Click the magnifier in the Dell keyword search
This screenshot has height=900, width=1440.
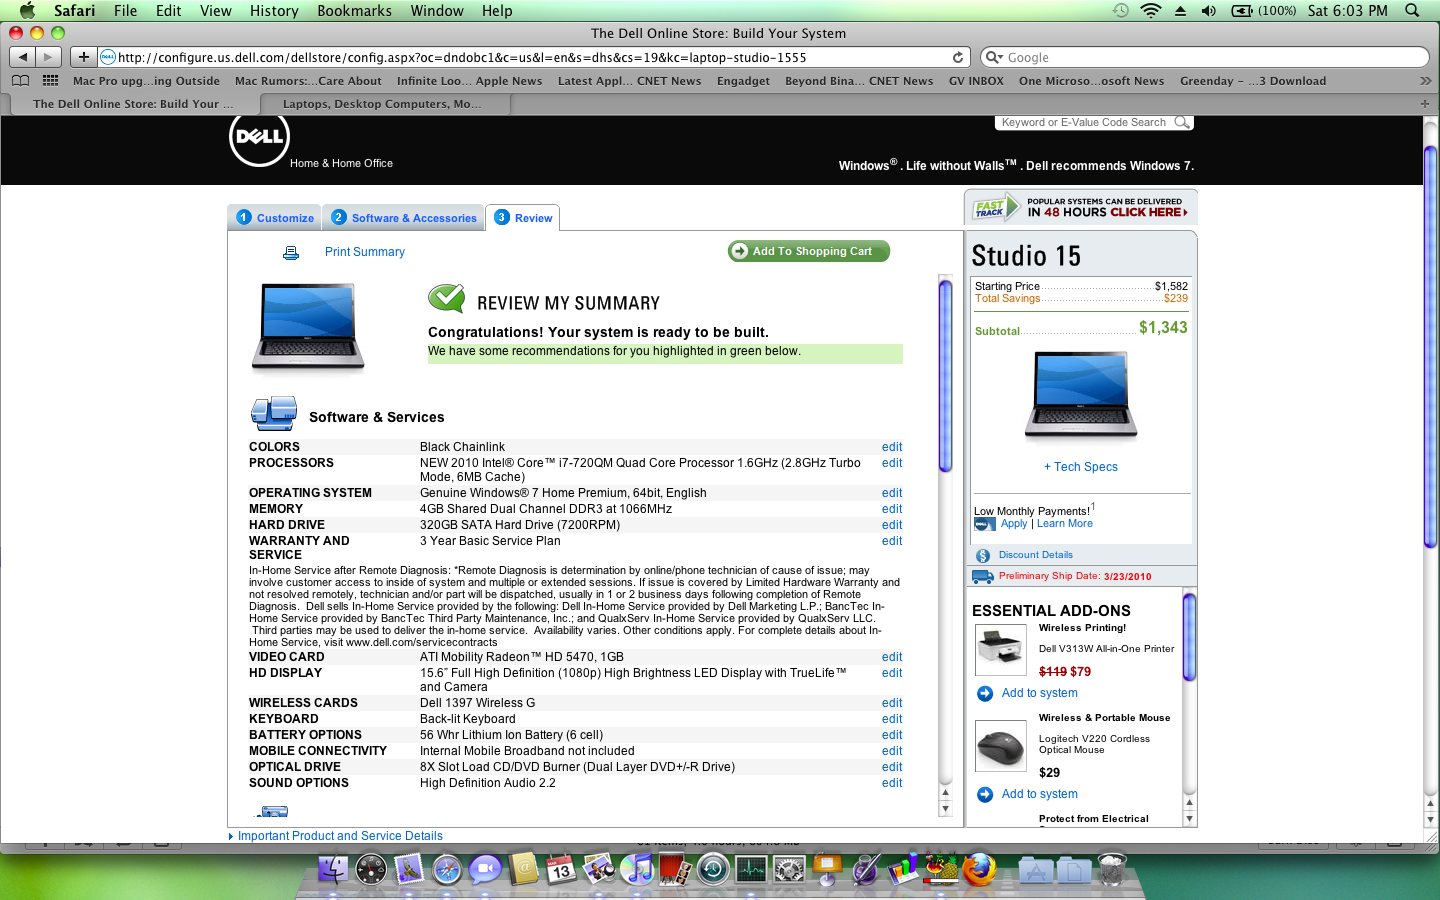pyautogui.click(x=1182, y=122)
